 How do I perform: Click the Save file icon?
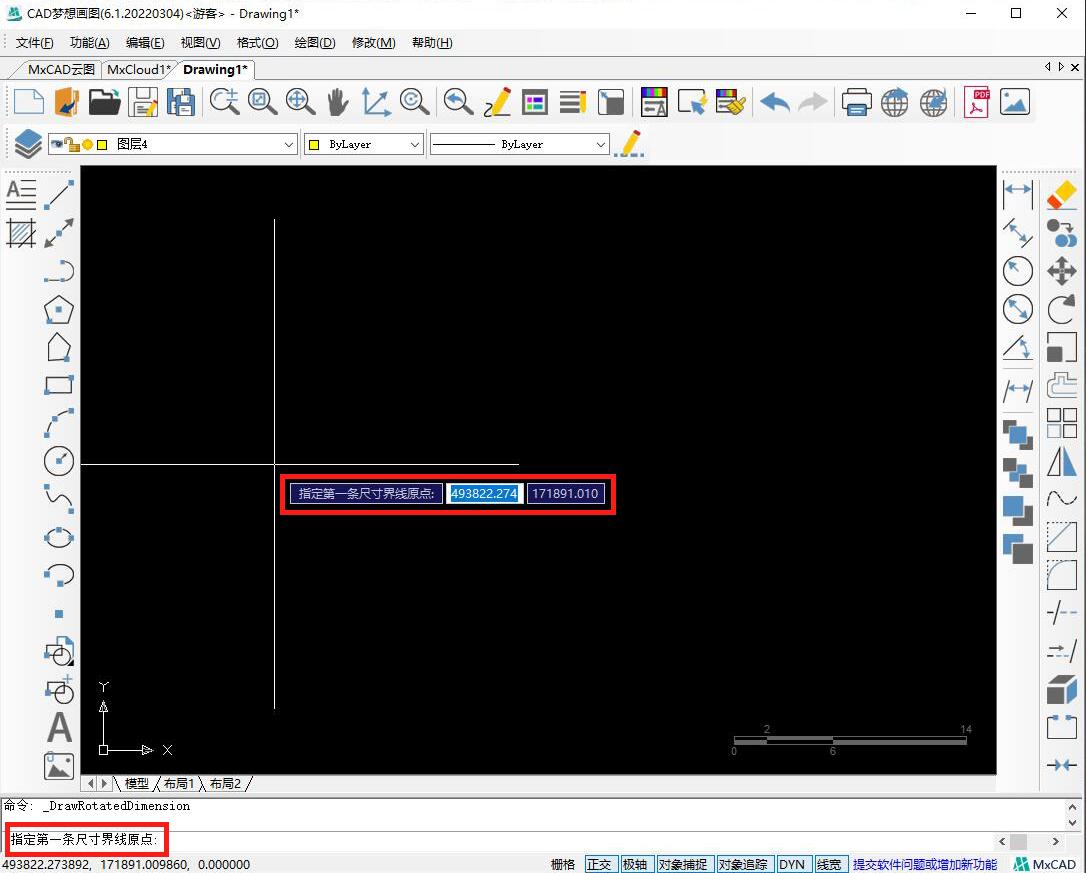(144, 102)
